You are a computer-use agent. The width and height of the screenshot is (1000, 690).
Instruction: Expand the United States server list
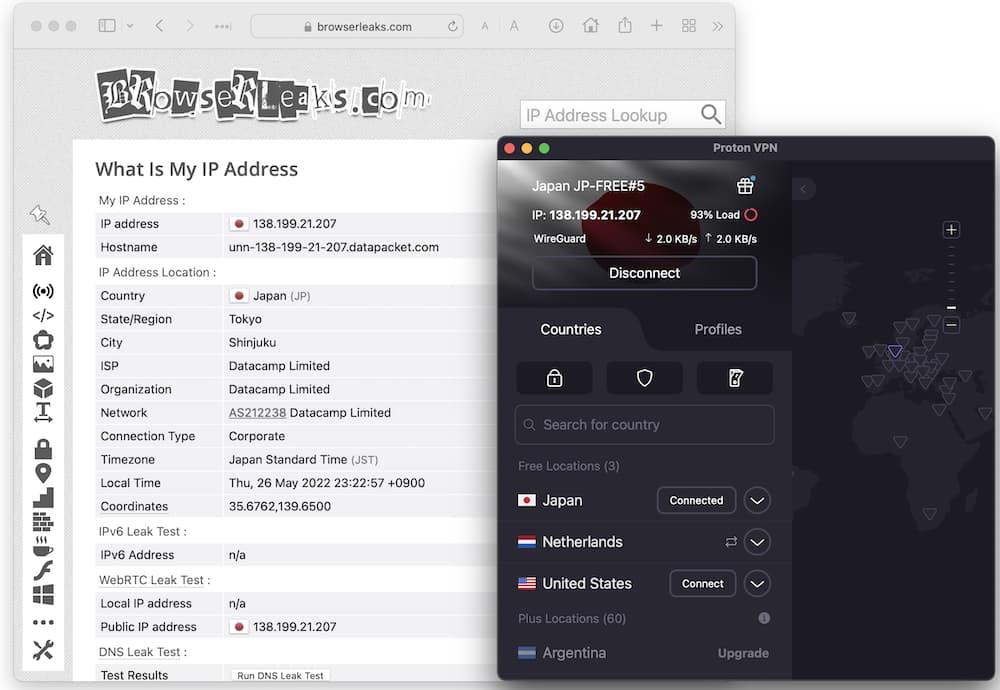(x=757, y=584)
